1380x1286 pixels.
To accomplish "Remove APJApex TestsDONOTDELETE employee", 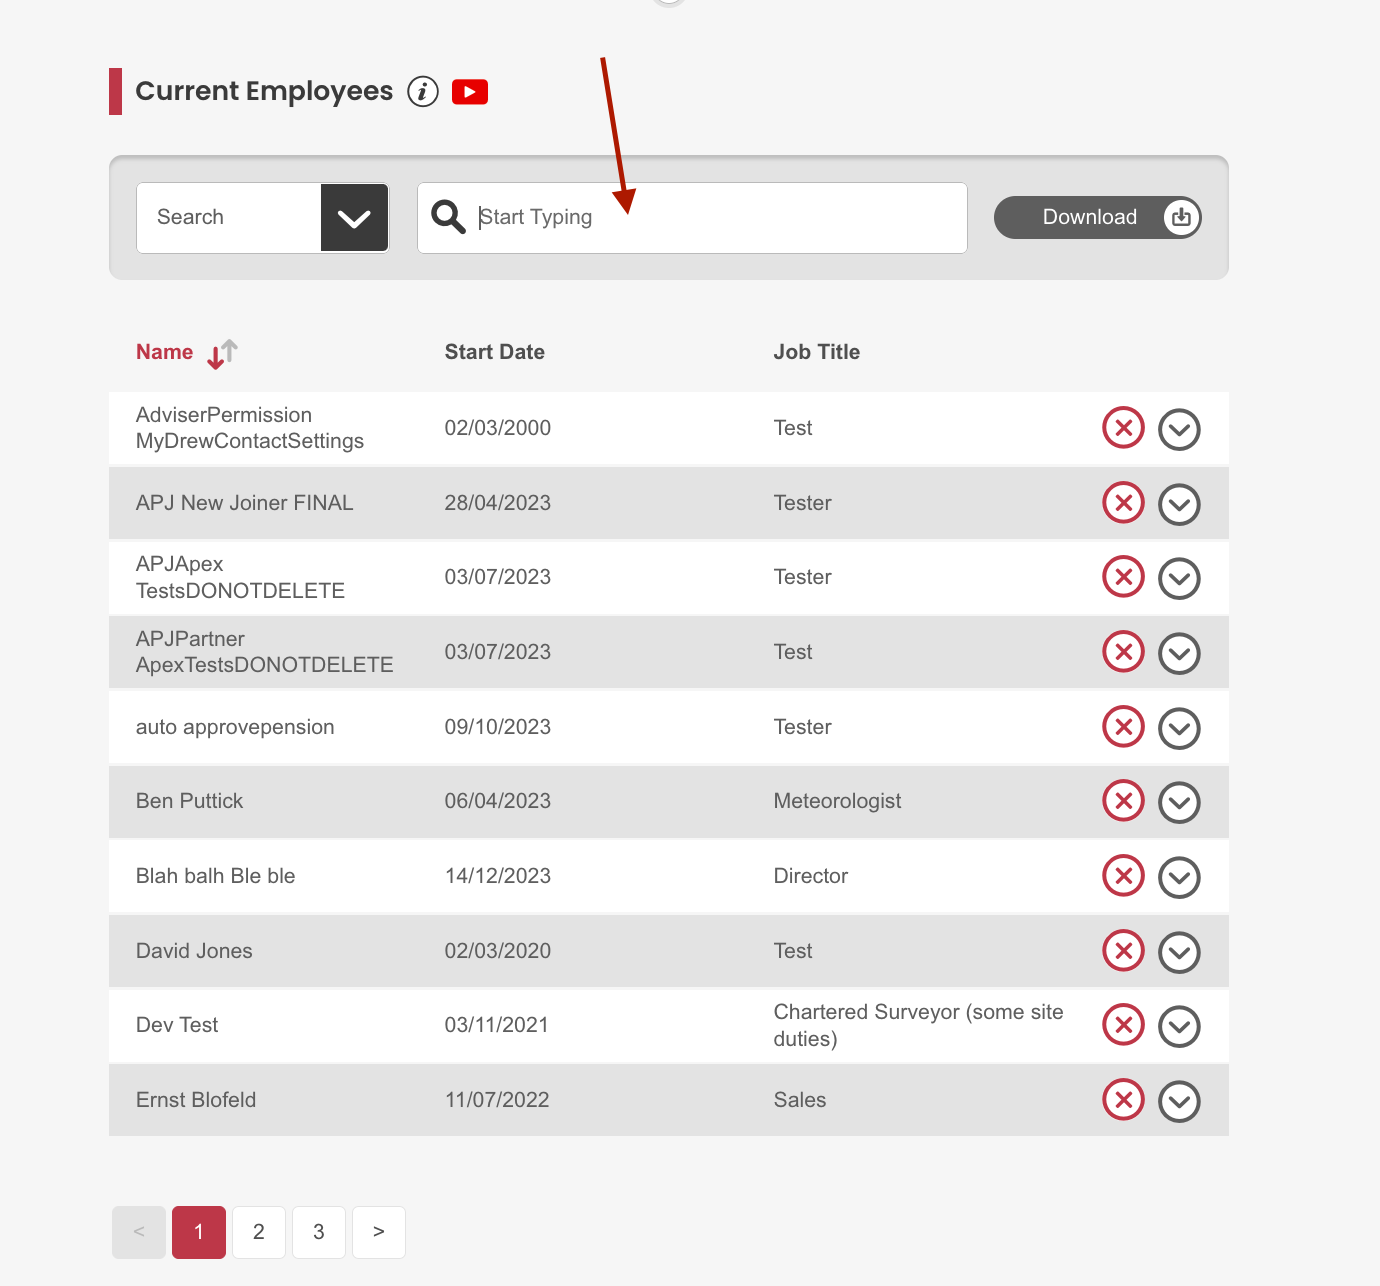I will point(1123,577).
